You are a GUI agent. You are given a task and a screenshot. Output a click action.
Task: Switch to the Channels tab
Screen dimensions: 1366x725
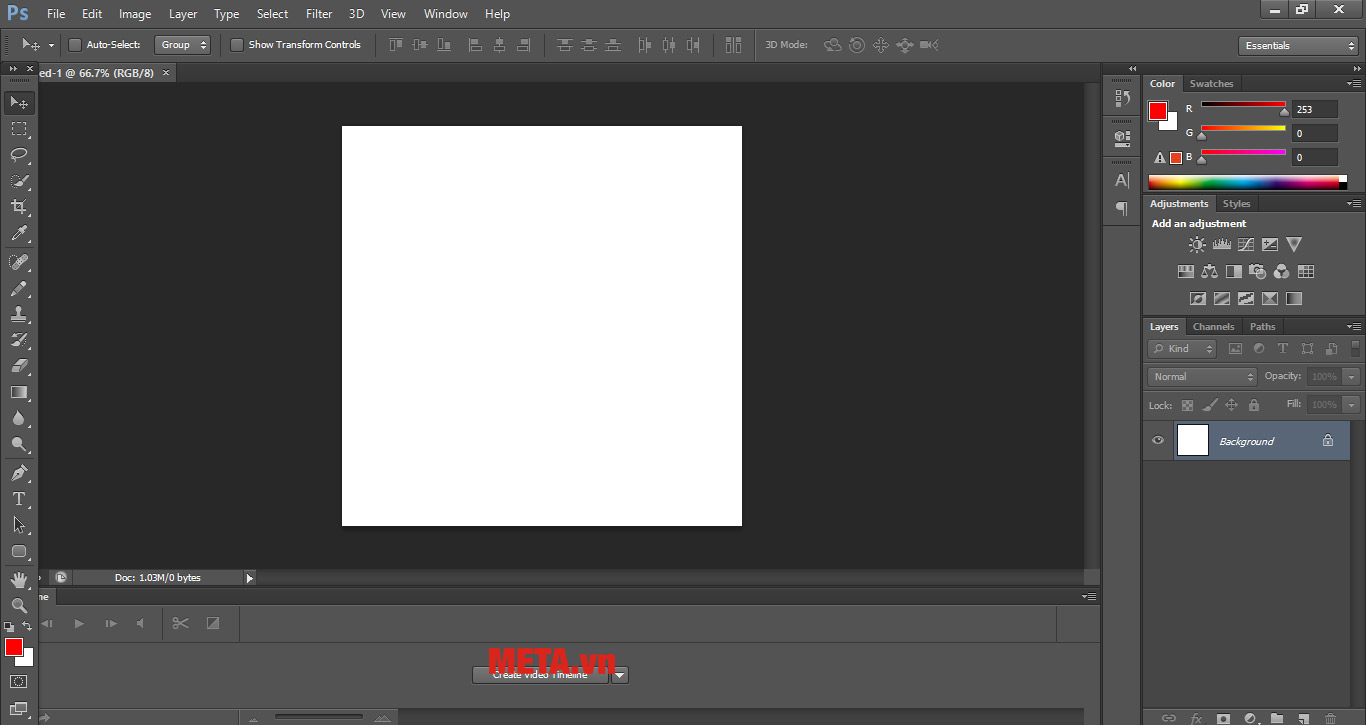[1213, 326]
